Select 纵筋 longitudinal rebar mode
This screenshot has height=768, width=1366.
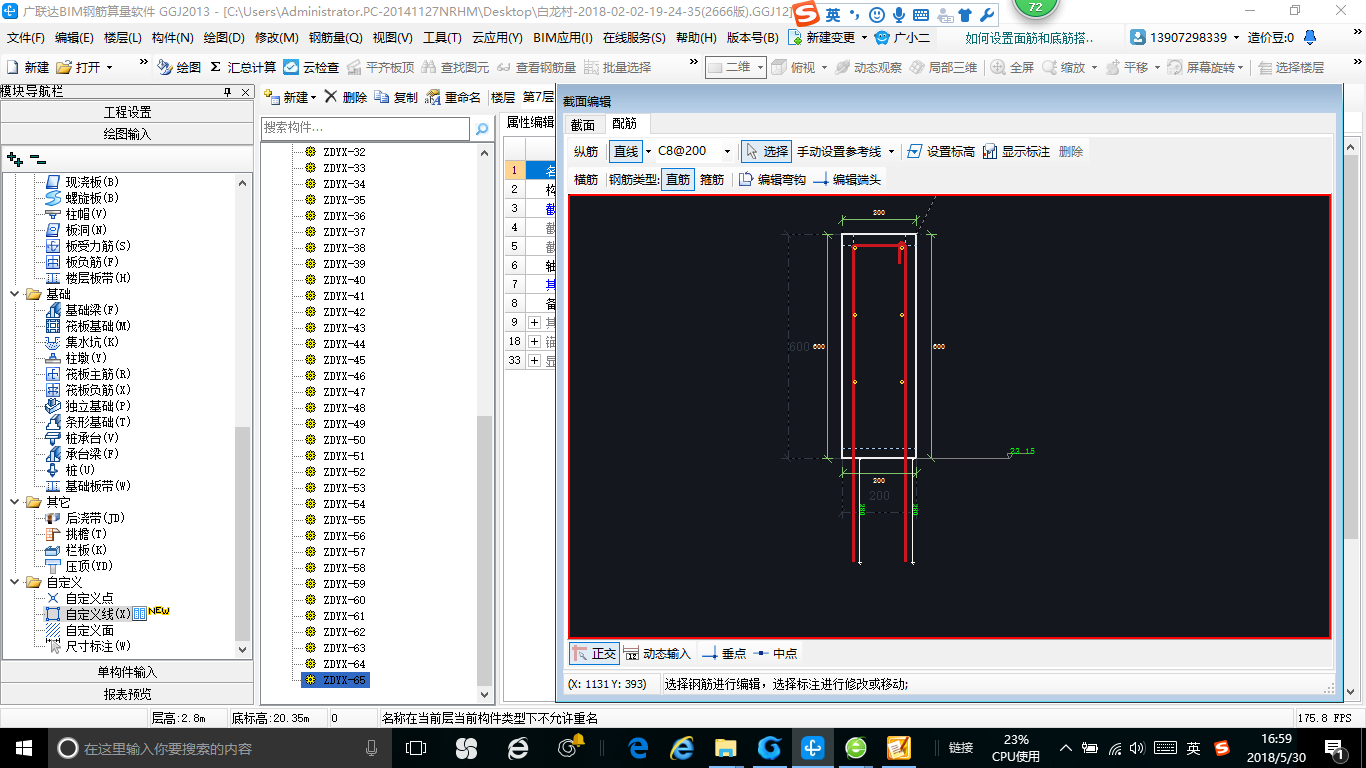pyautogui.click(x=586, y=151)
